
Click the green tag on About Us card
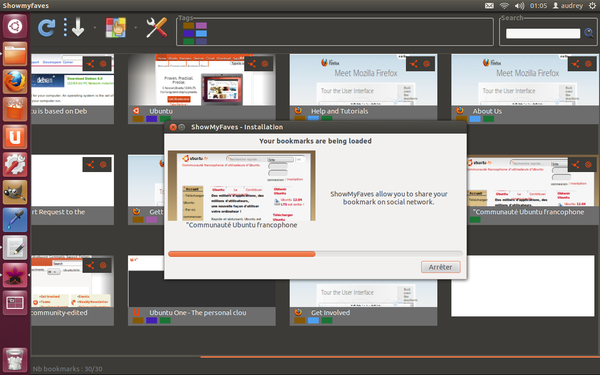[488, 119]
